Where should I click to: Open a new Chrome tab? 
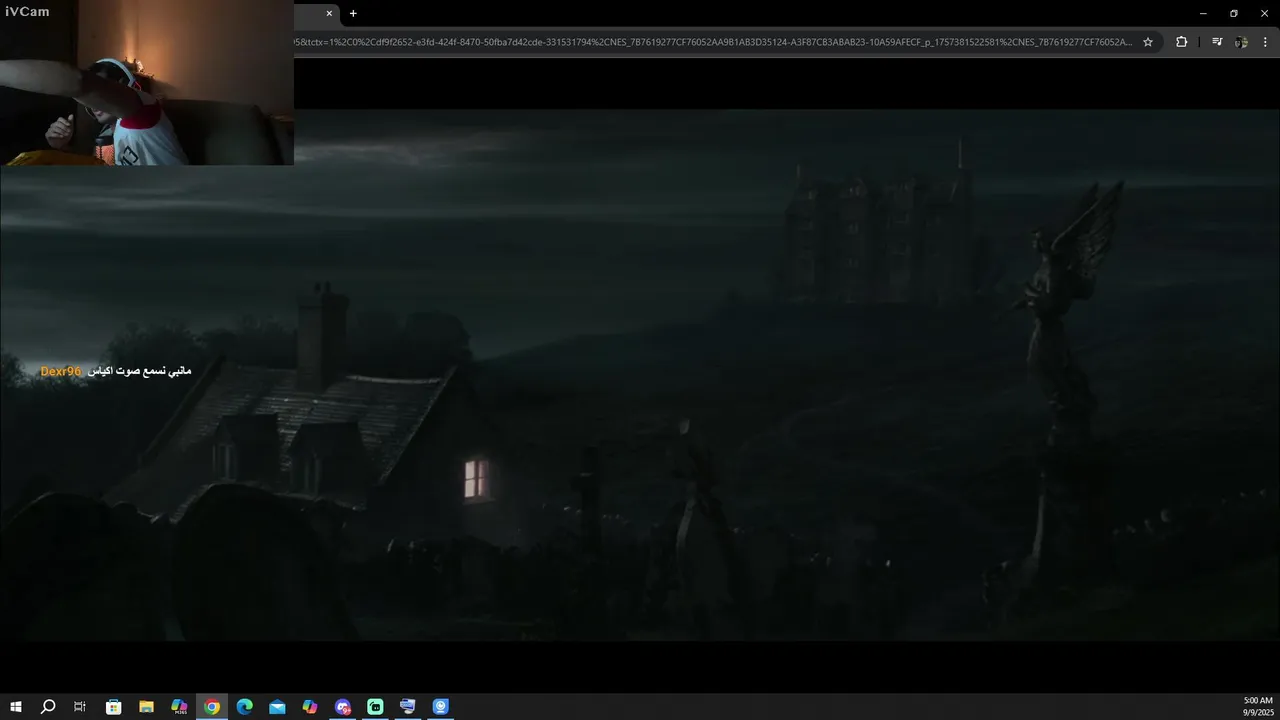pyautogui.click(x=353, y=13)
